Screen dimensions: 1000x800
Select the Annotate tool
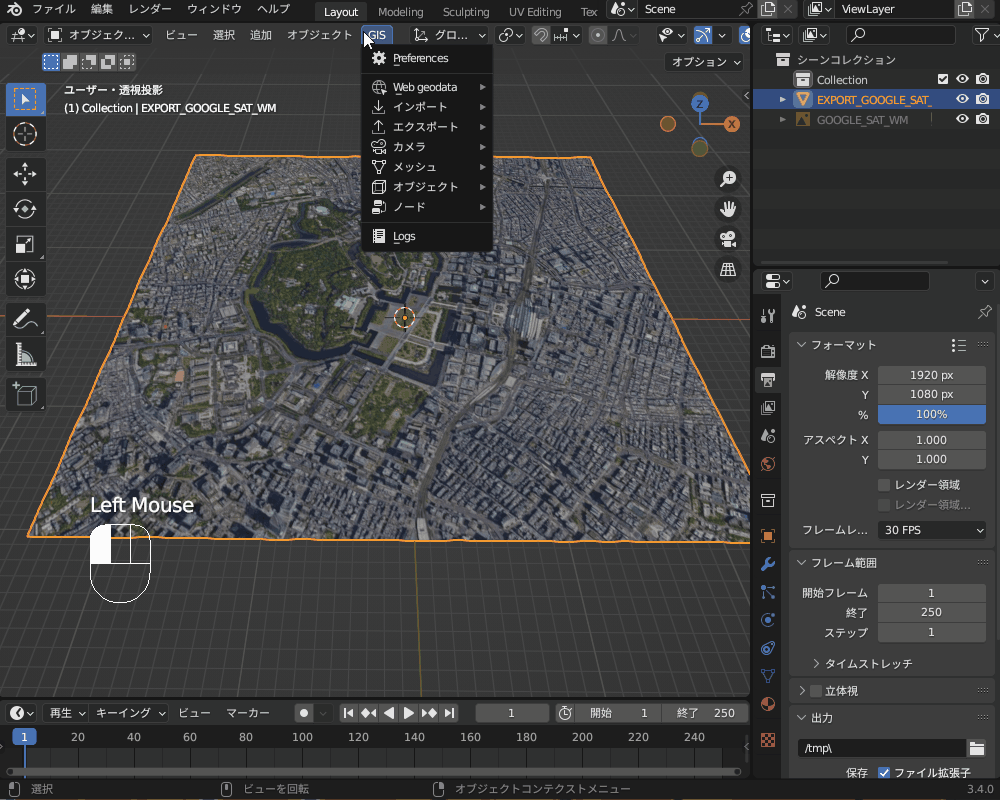pyautogui.click(x=25, y=319)
